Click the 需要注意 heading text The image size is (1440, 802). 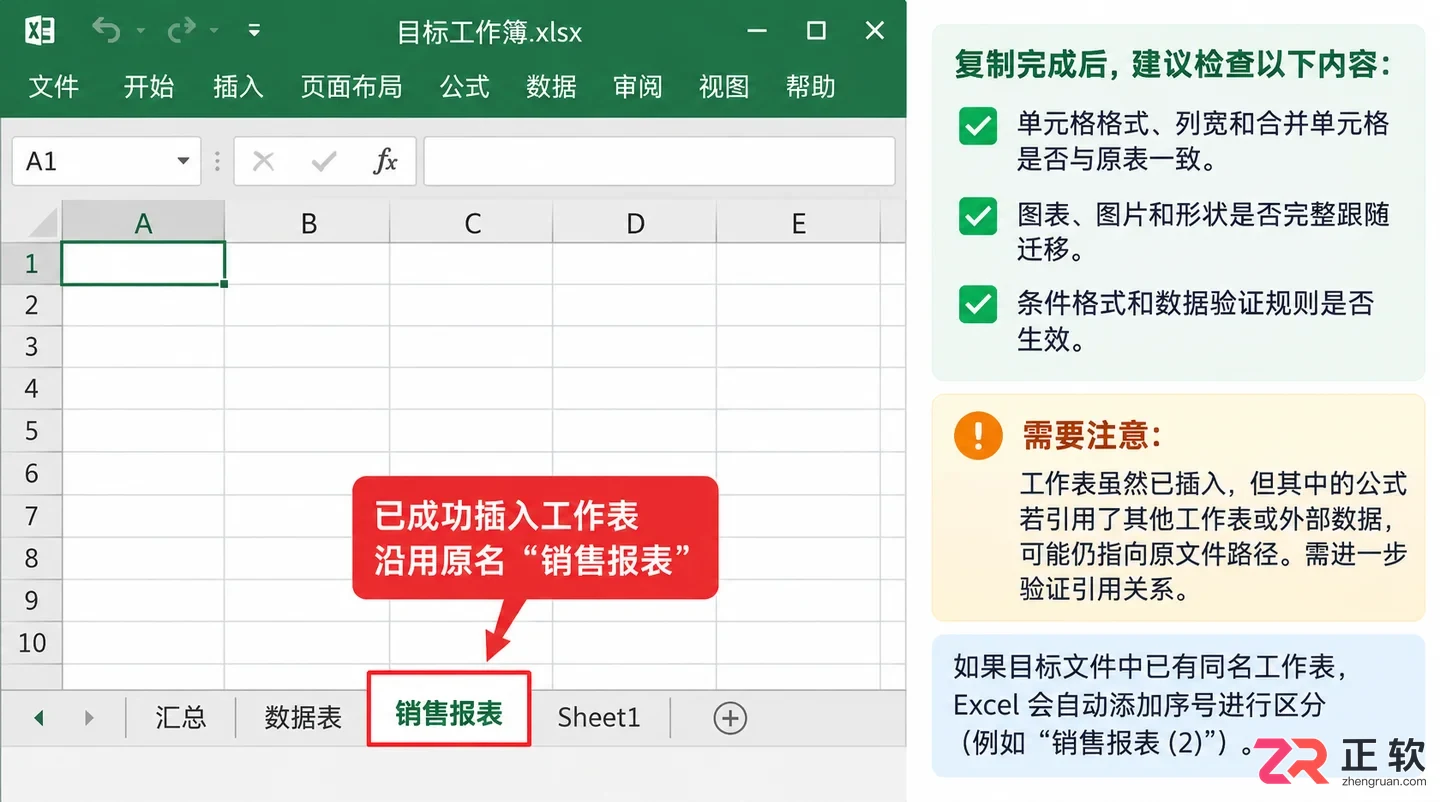pyautogui.click(x=1093, y=435)
